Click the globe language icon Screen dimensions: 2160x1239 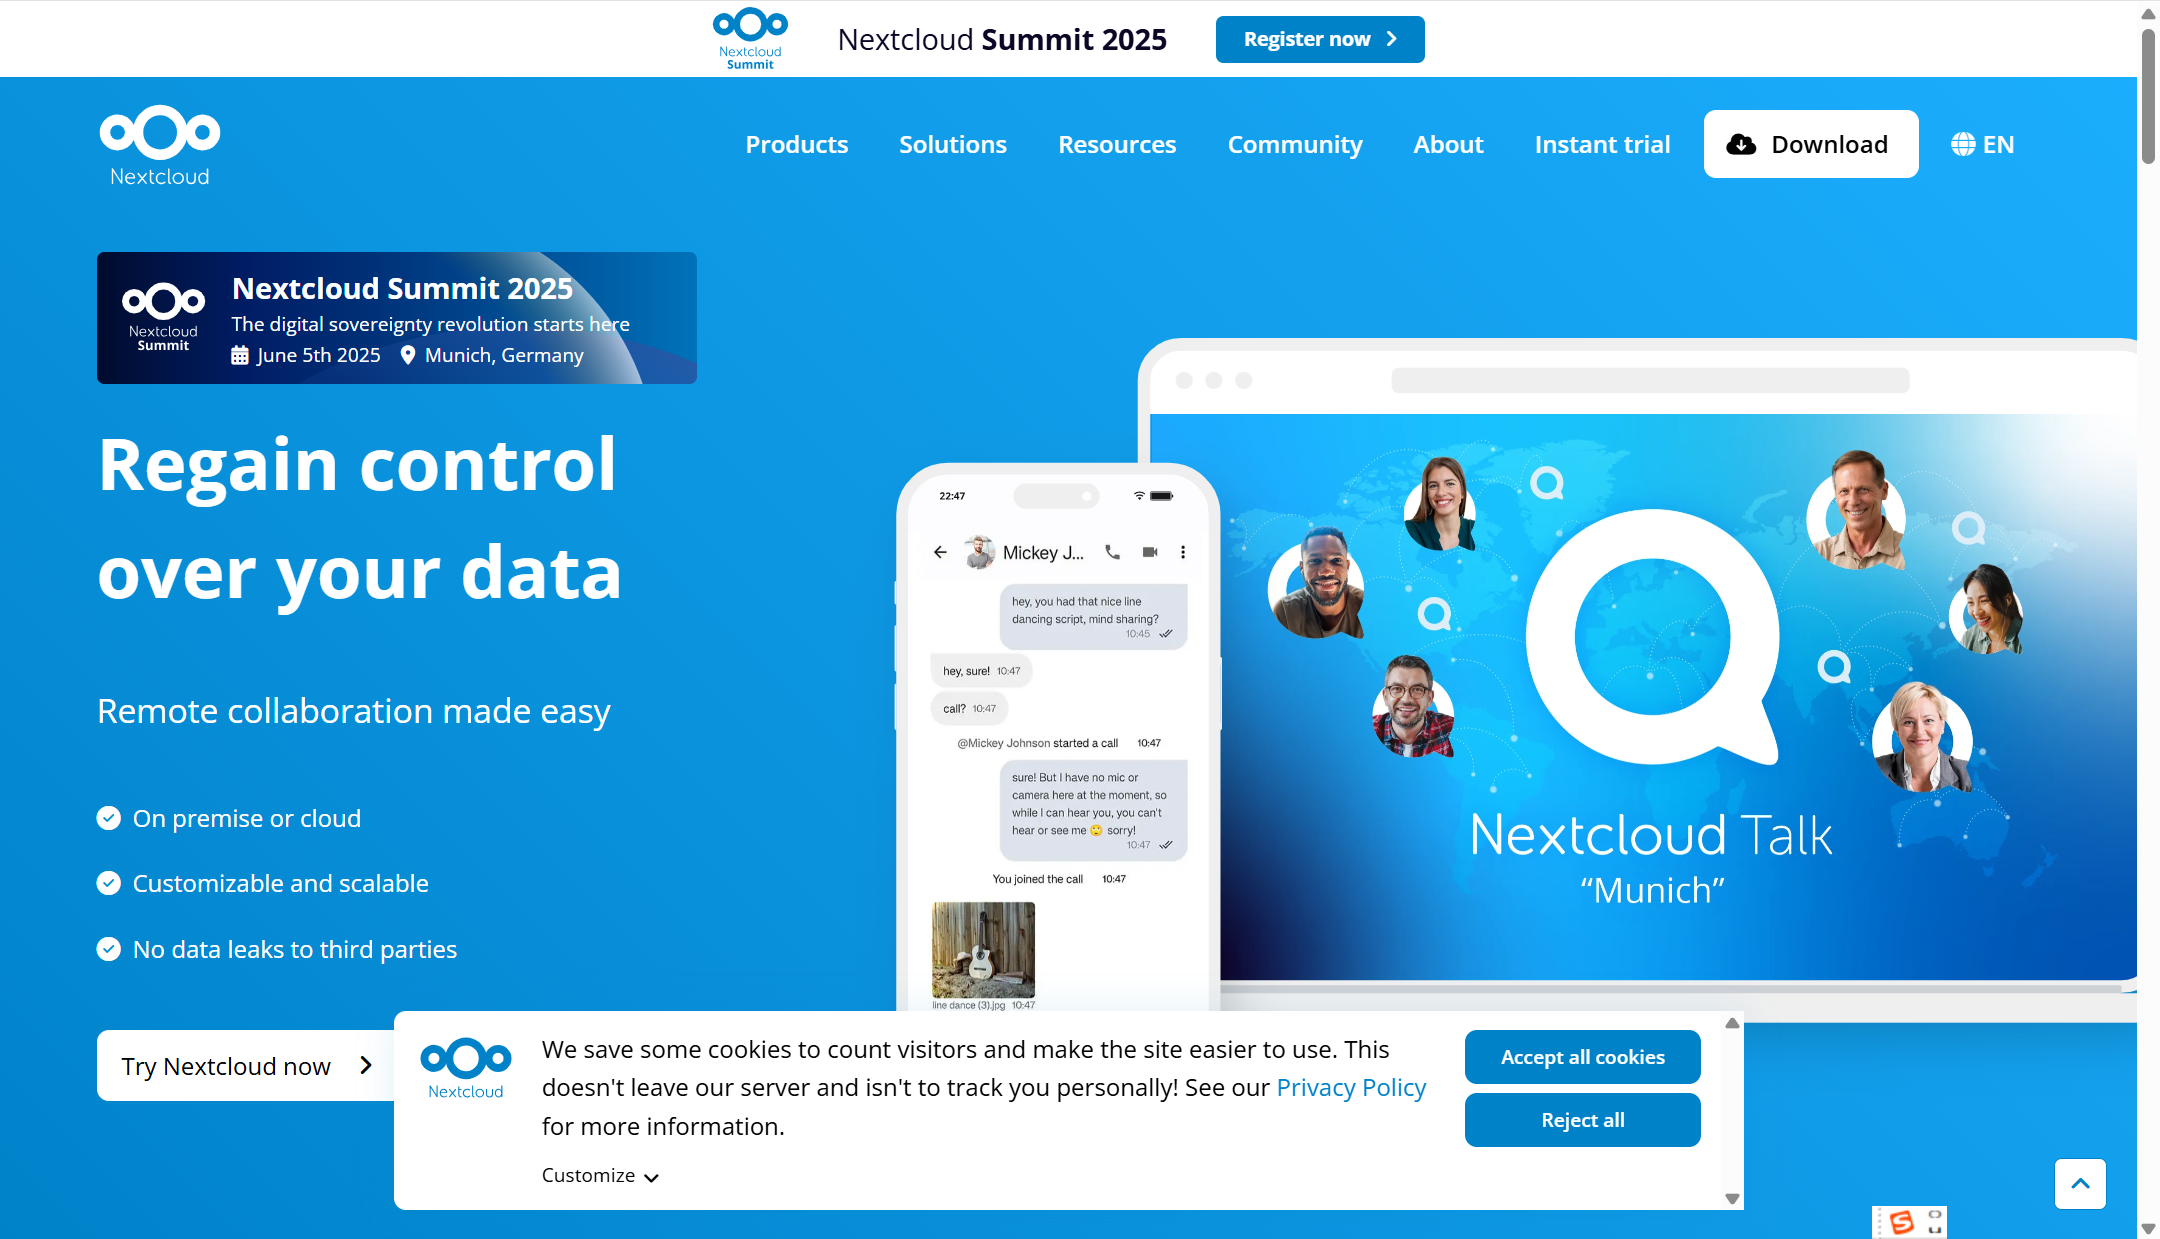tap(1963, 144)
